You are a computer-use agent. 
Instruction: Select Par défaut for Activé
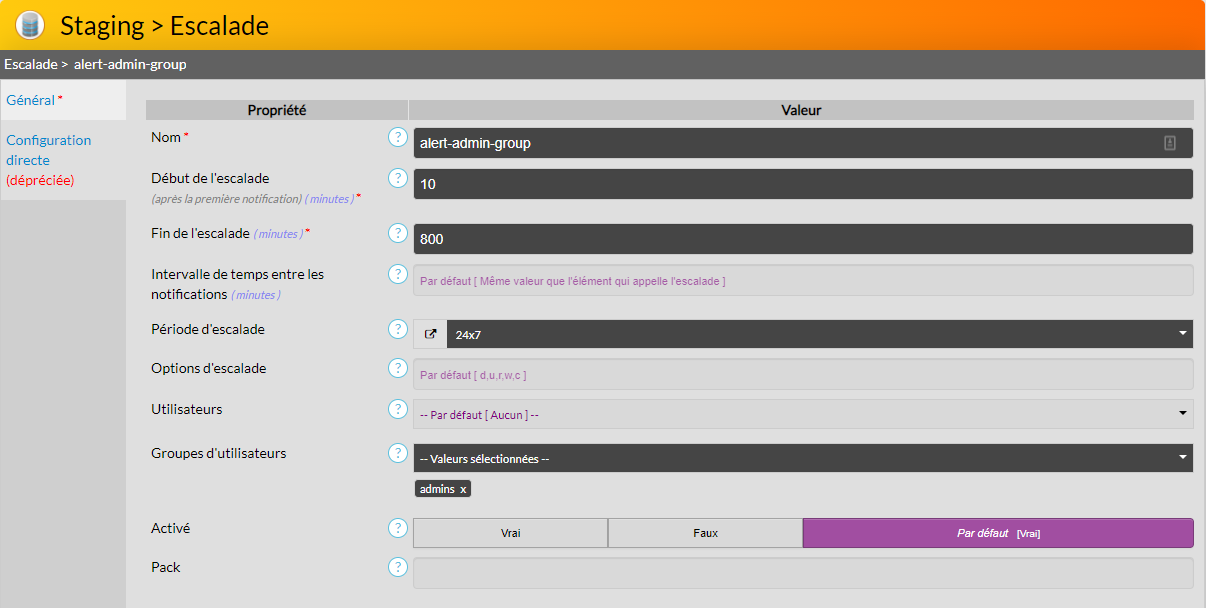click(x=997, y=533)
